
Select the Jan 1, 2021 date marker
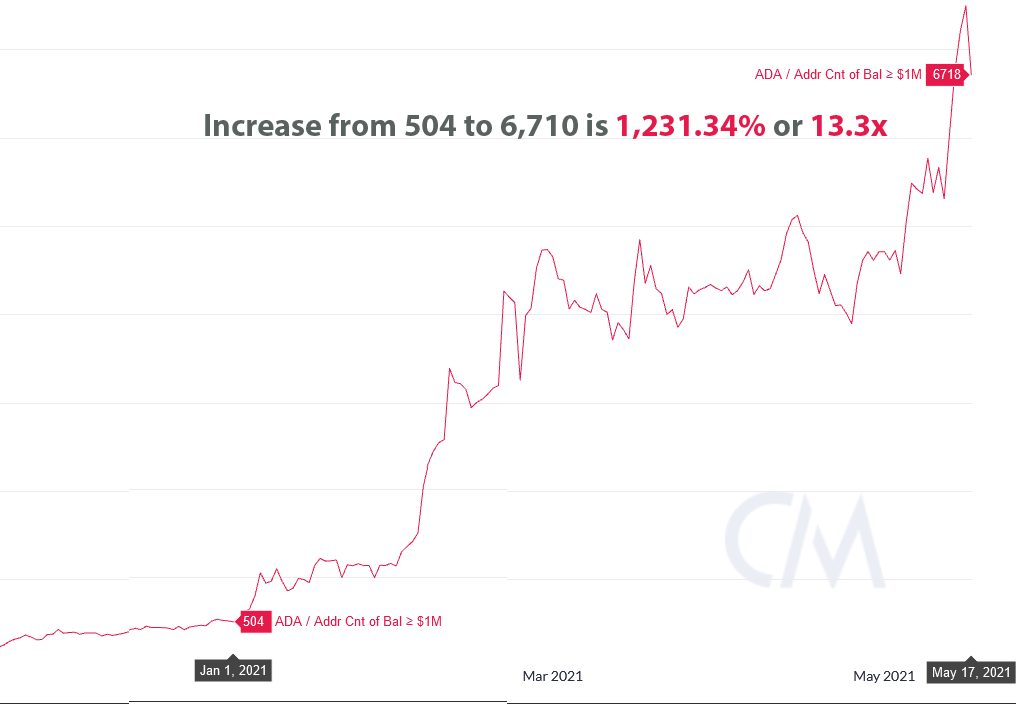(233, 670)
